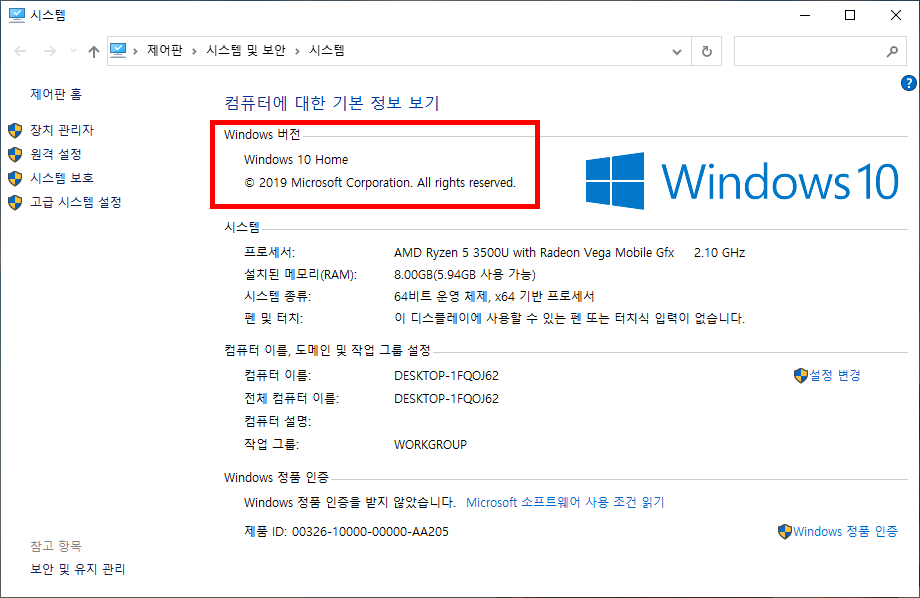
Task: Open the address bar history dropdown
Action: (x=677, y=52)
